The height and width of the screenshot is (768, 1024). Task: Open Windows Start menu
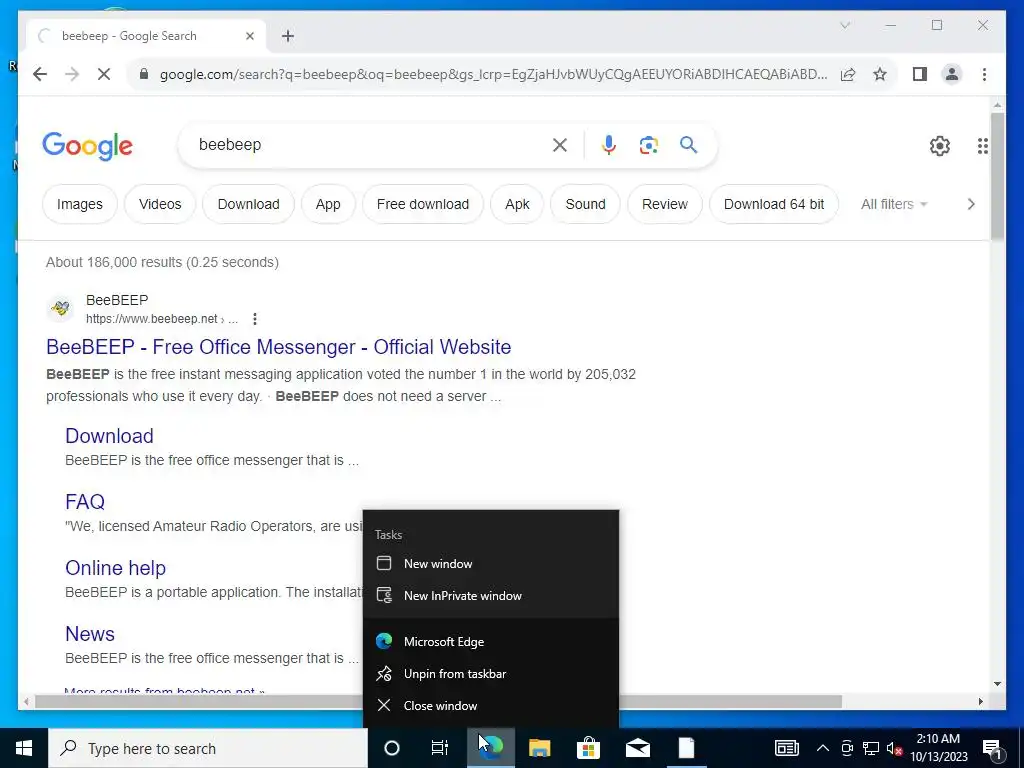coord(24,748)
